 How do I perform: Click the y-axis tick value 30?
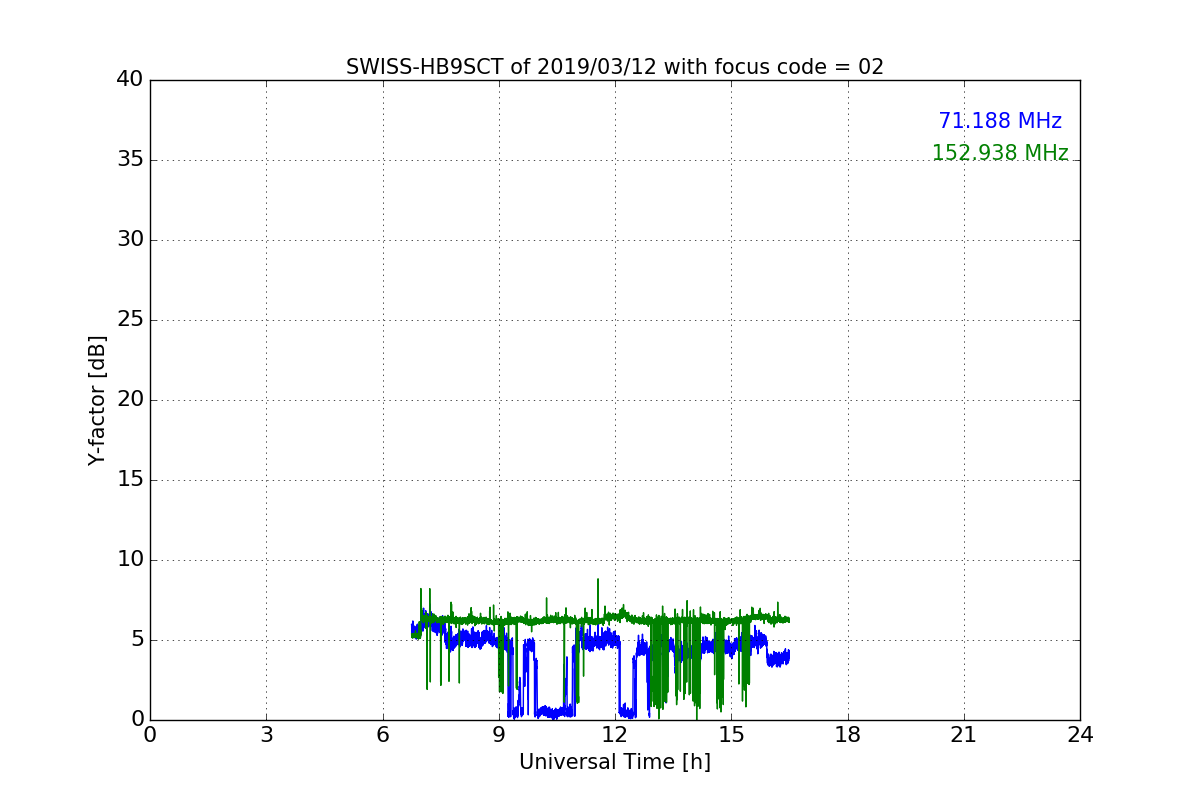(x=130, y=240)
